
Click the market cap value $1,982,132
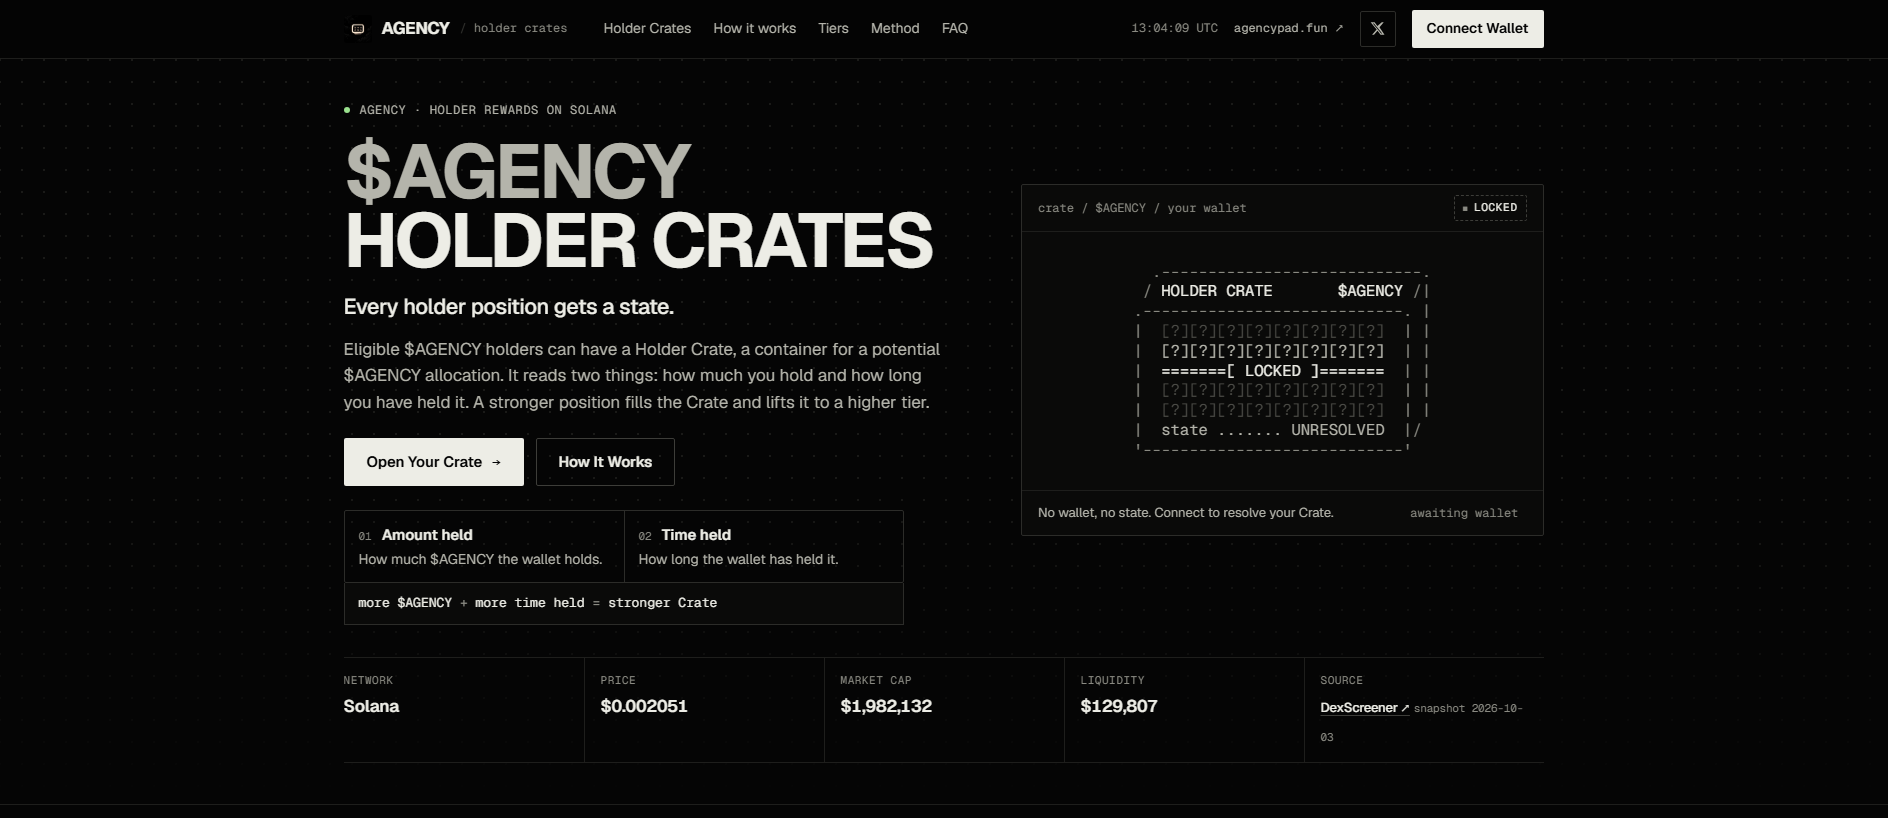[886, 706]
